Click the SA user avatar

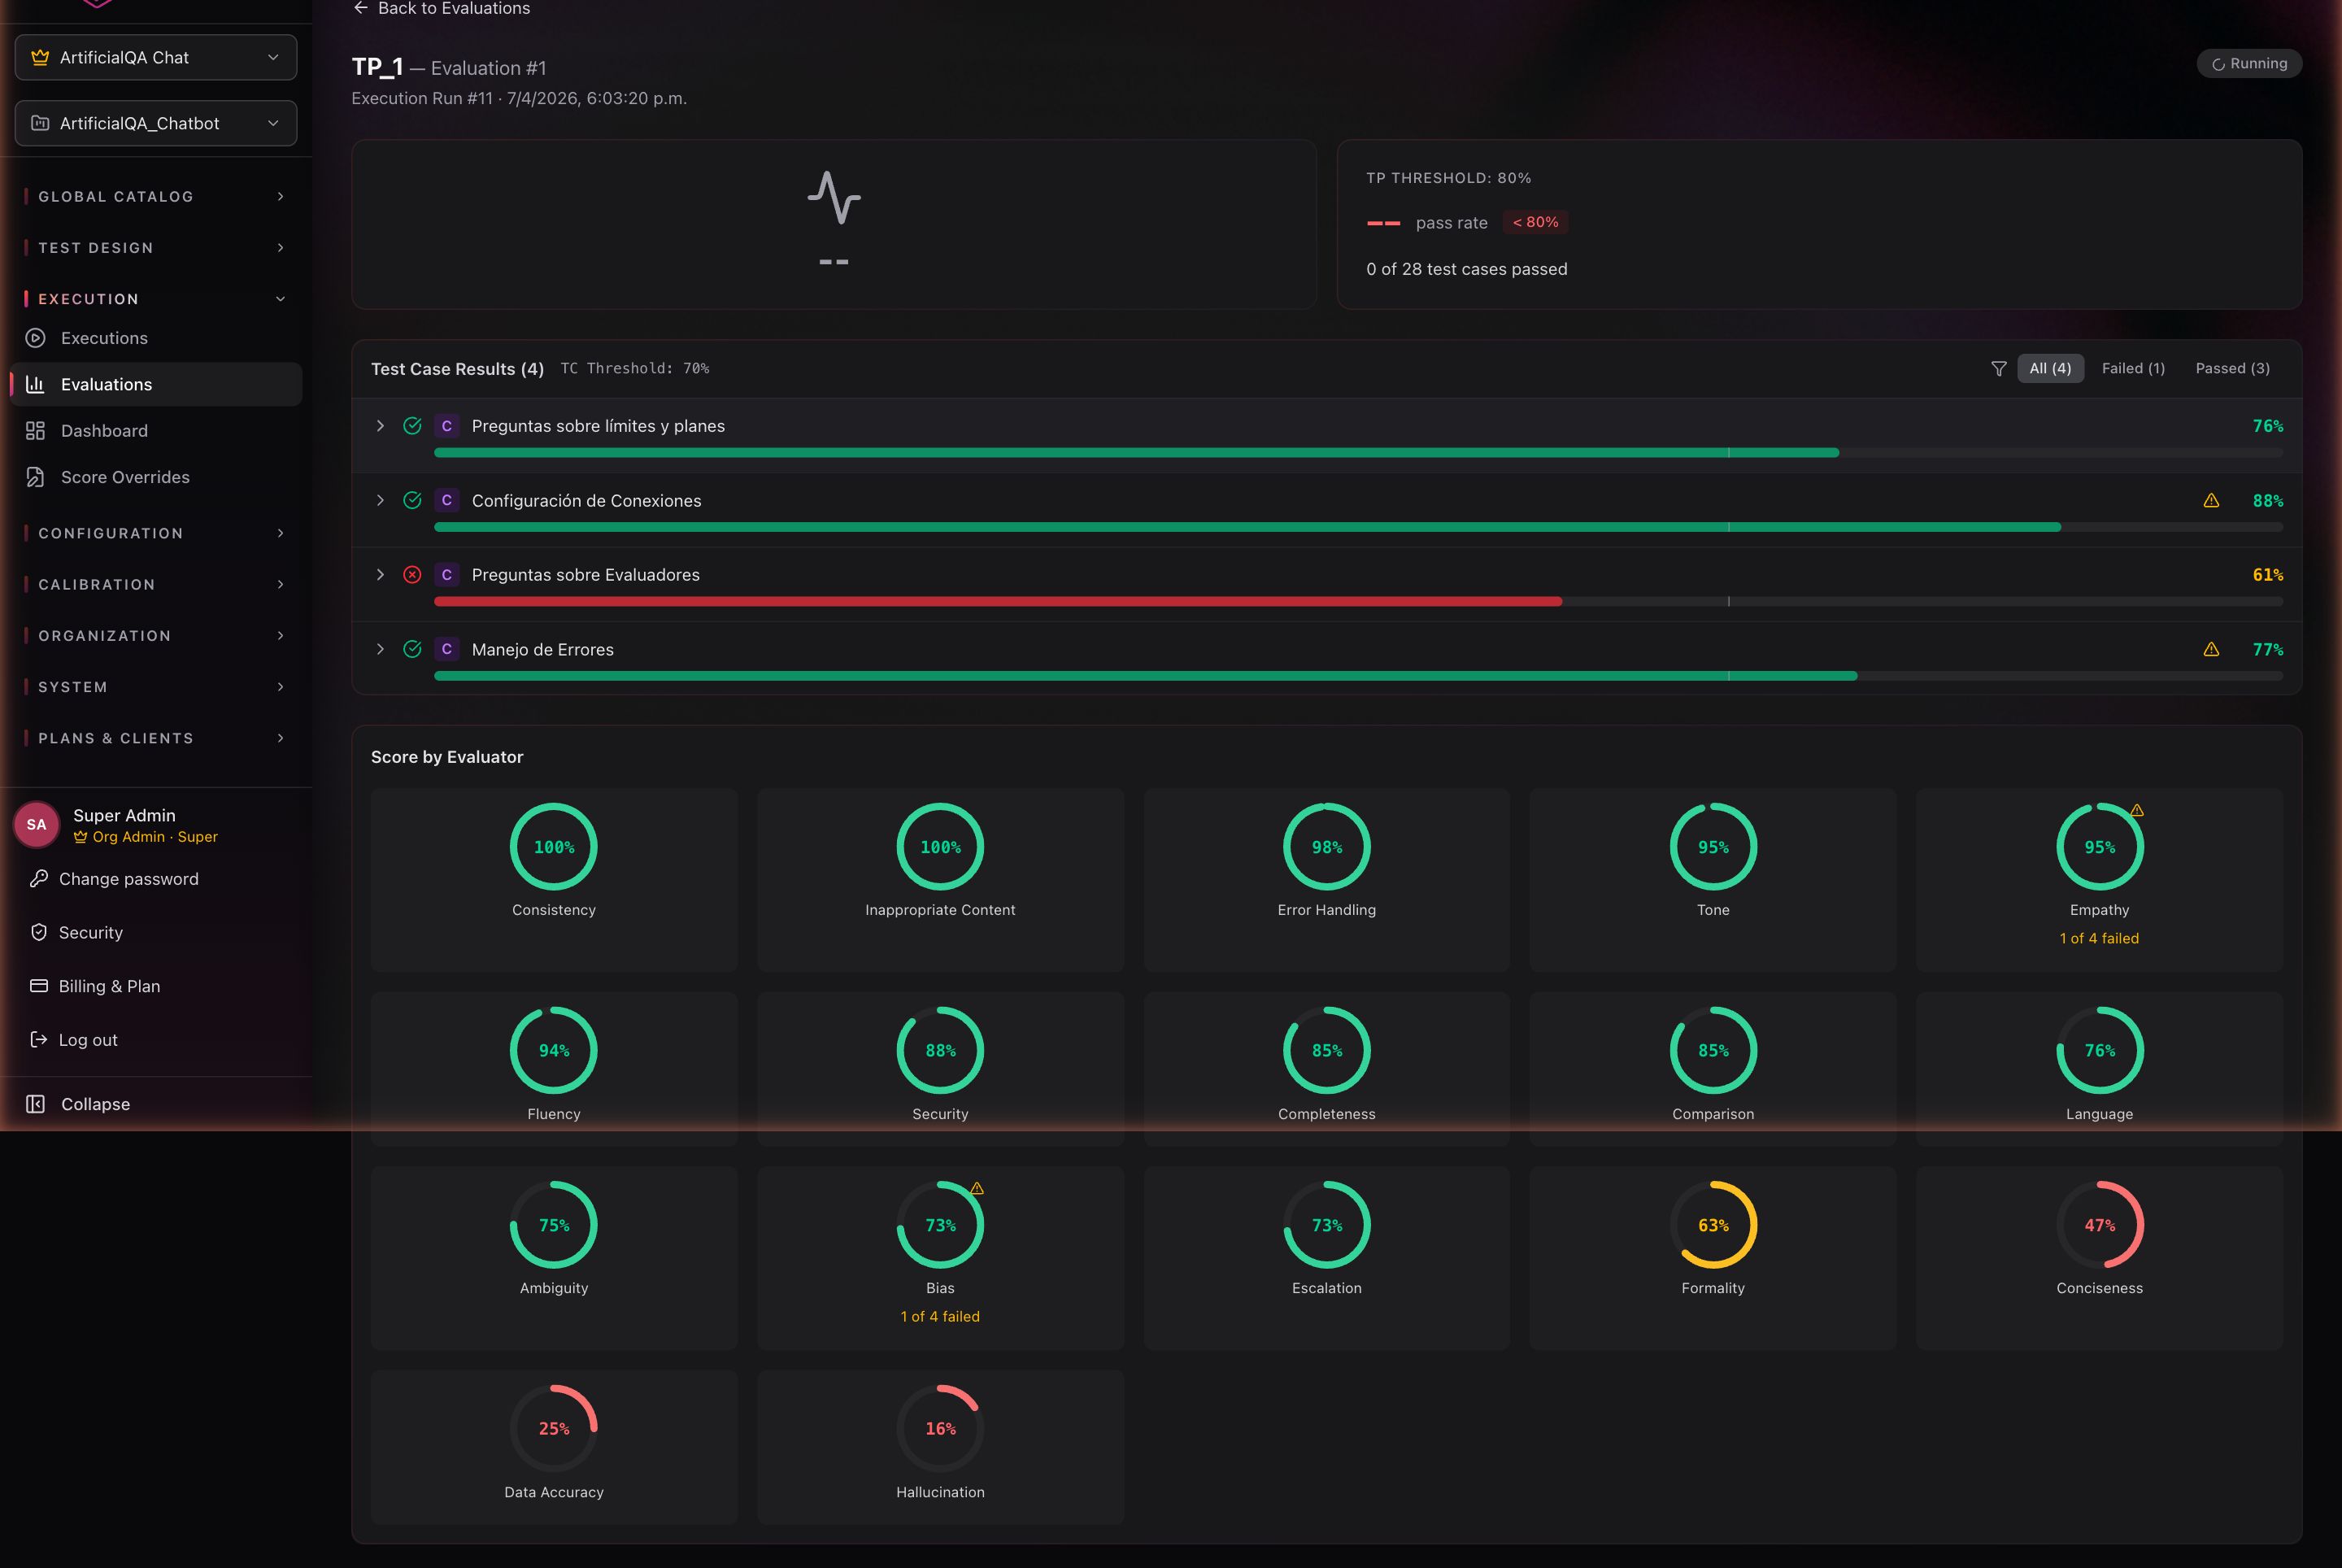click(37, 825)
